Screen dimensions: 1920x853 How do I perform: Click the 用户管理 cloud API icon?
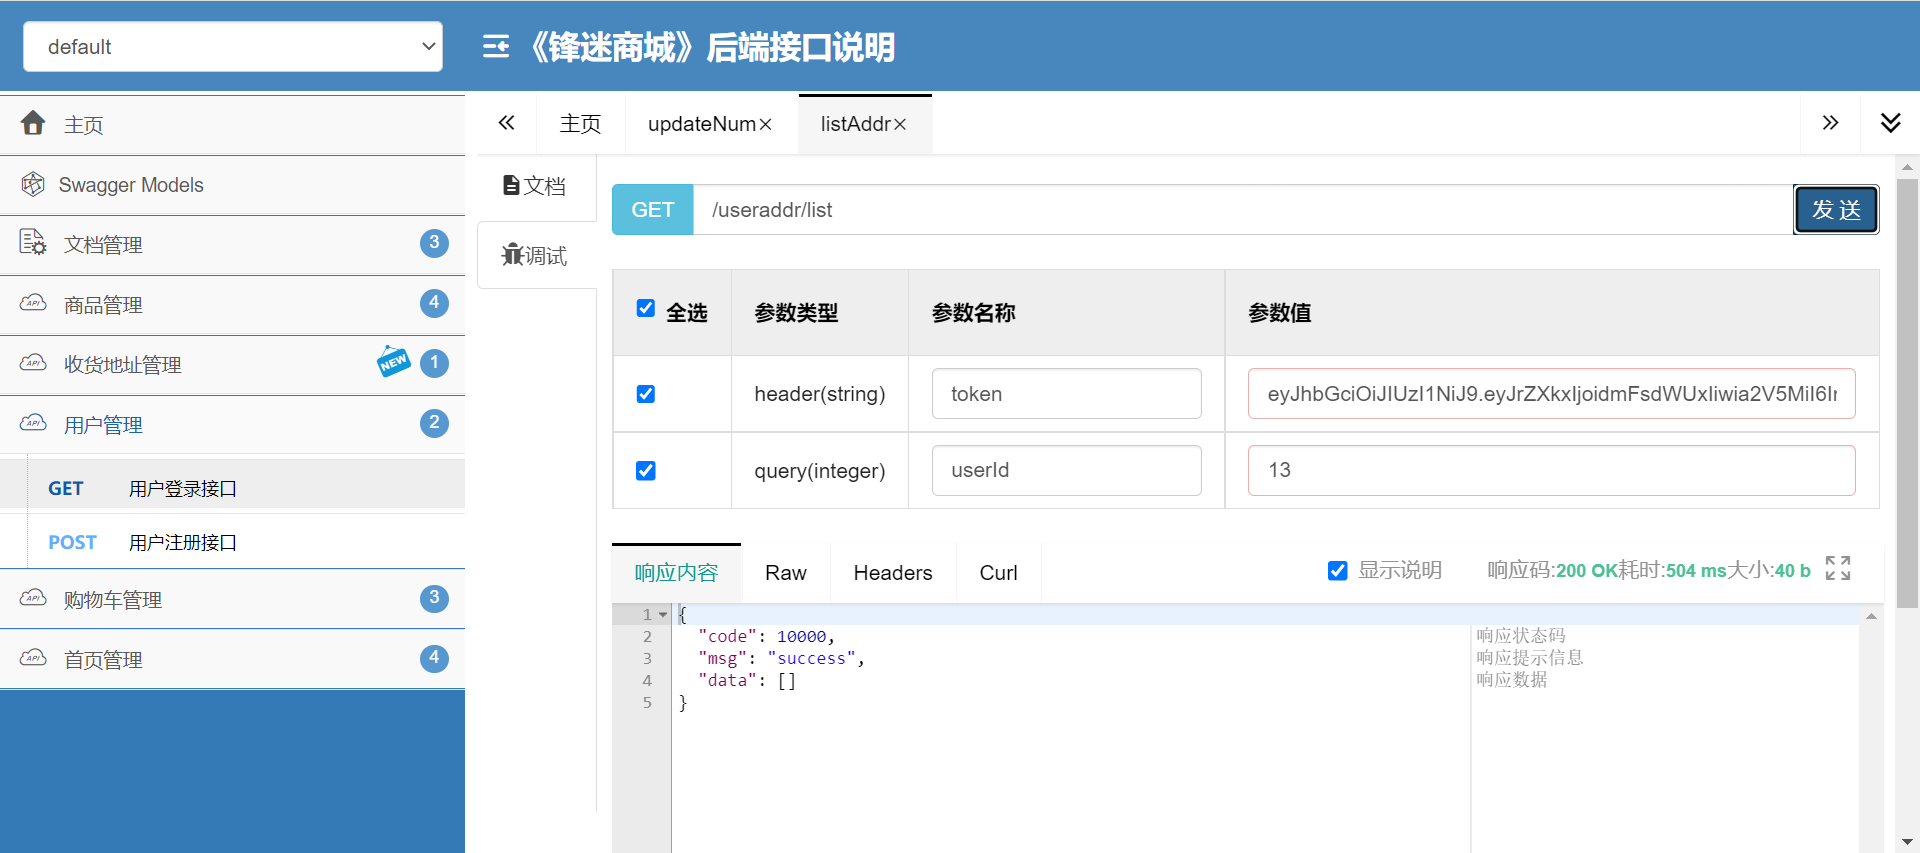(33, 423)
